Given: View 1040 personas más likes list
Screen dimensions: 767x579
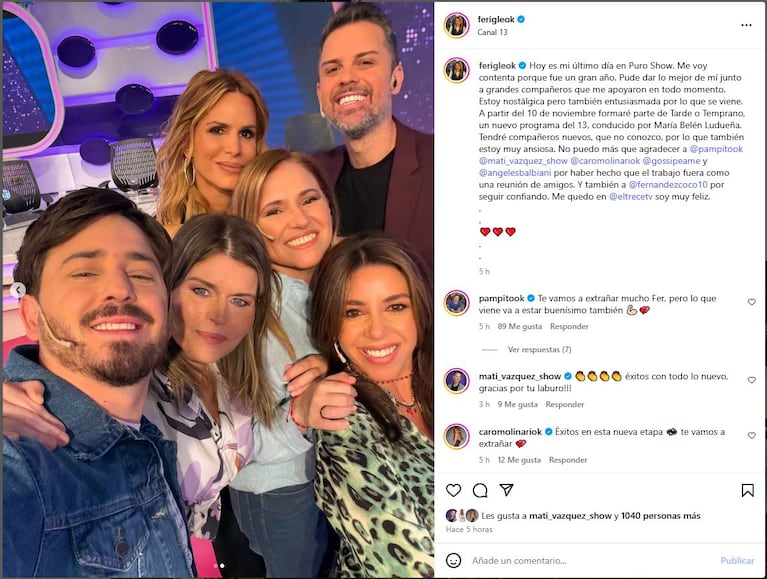Looking at the screenshot, I should [x=660, y=515].
